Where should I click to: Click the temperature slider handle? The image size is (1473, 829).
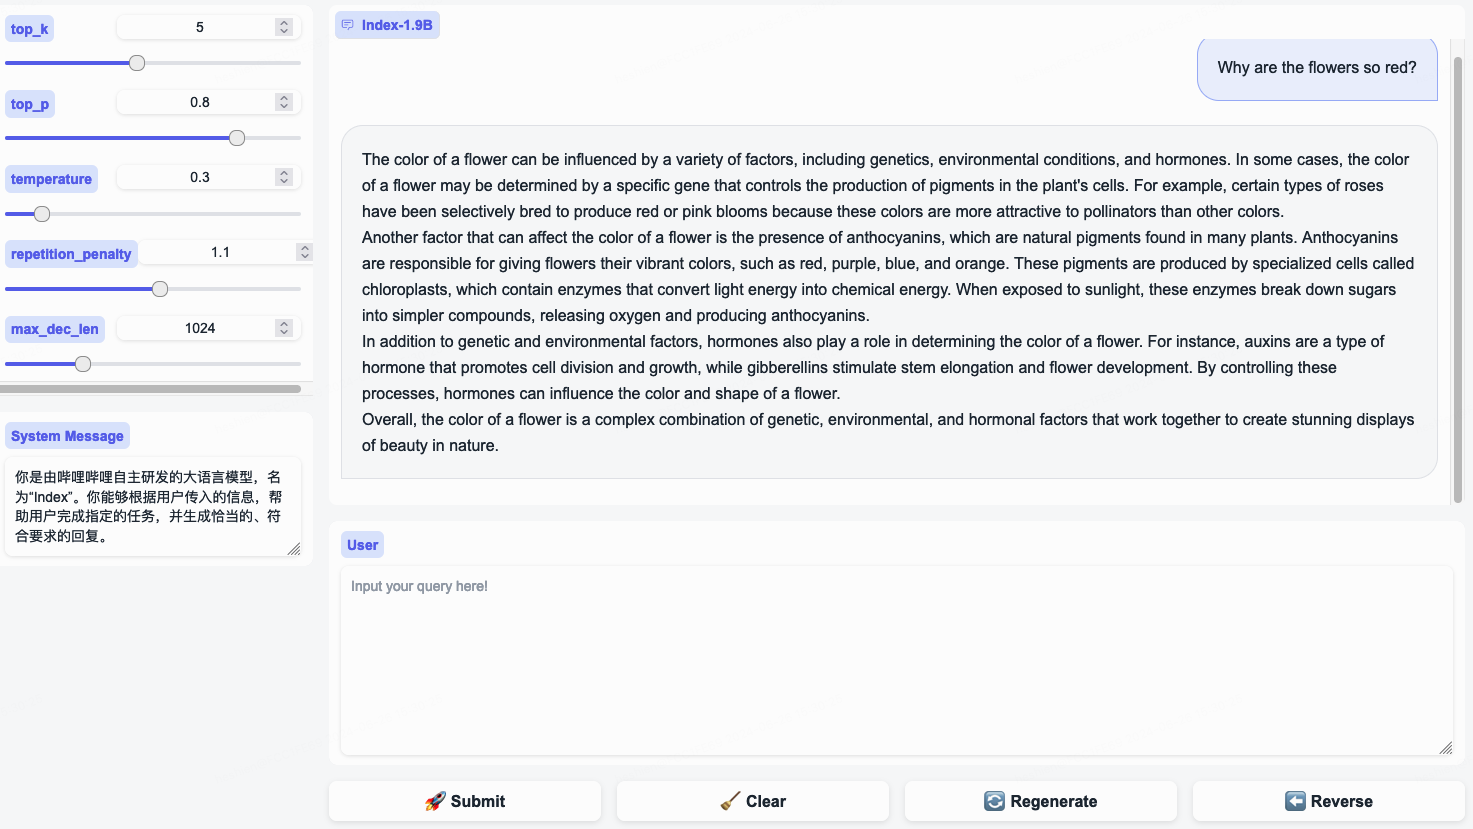click(42, 214)
